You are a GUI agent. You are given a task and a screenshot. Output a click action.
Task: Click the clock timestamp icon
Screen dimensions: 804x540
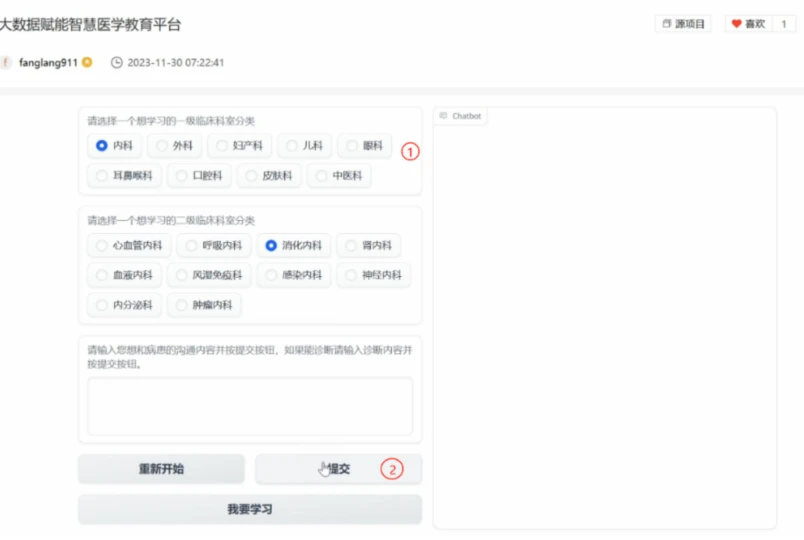117,63
